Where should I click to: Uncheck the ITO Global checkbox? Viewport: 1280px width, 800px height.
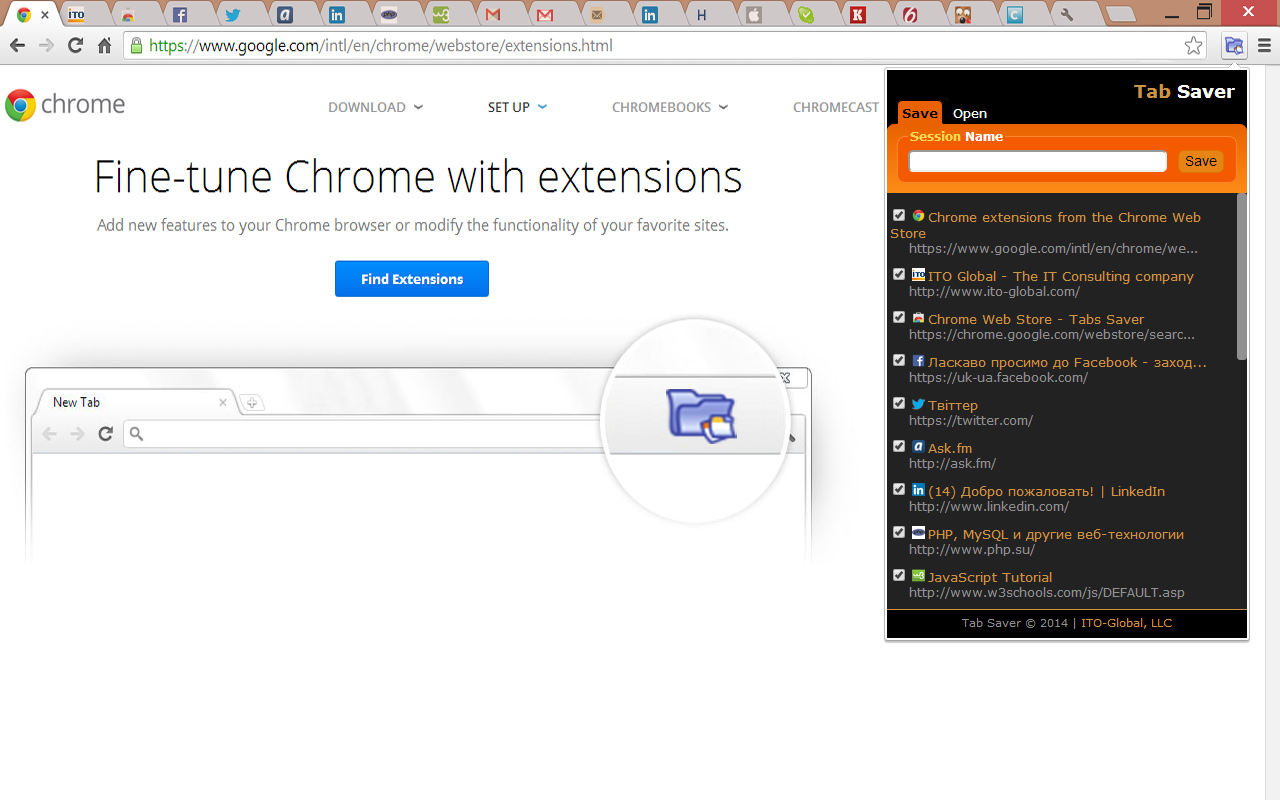tap(899, 274)
